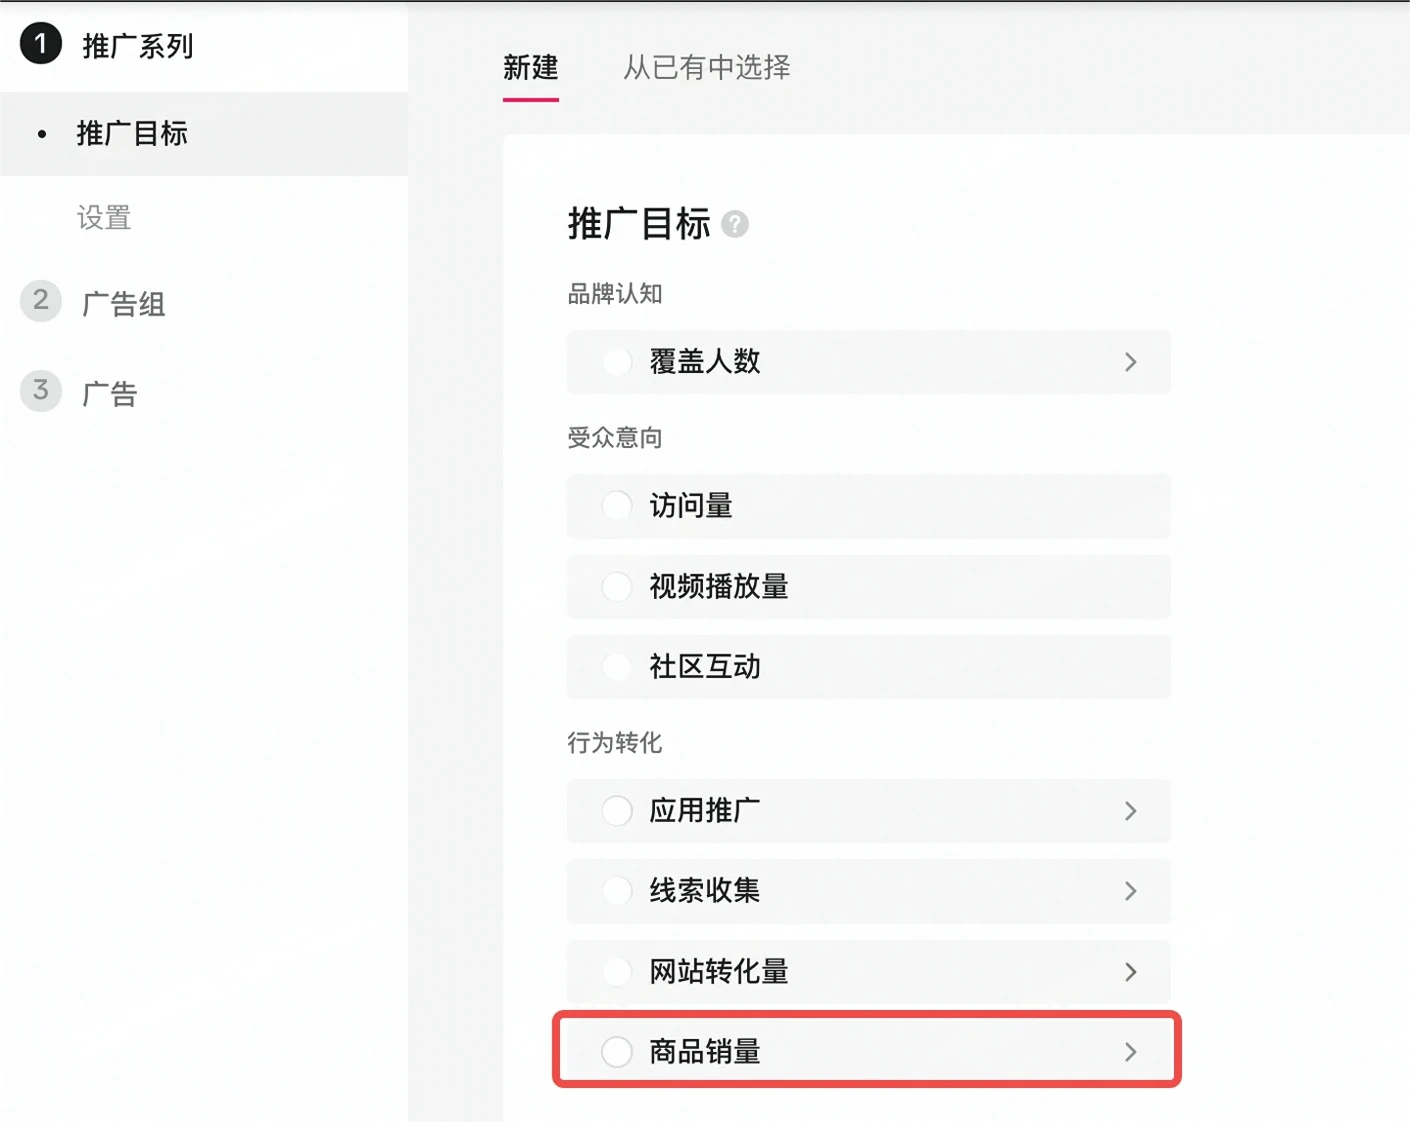This screenshot has width=1410, height=1122.
Task: Click the help icon beside 推广目标 heading
Action: (x=735, y=224)
